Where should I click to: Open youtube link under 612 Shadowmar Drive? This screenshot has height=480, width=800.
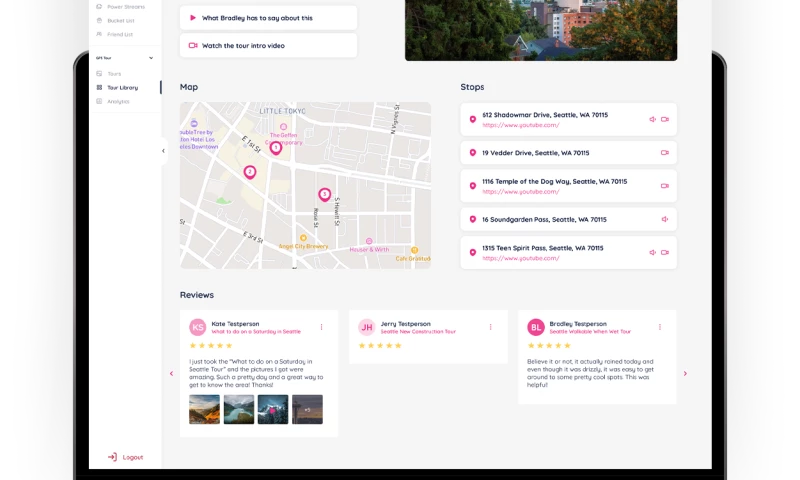click(x=520, y=125)
